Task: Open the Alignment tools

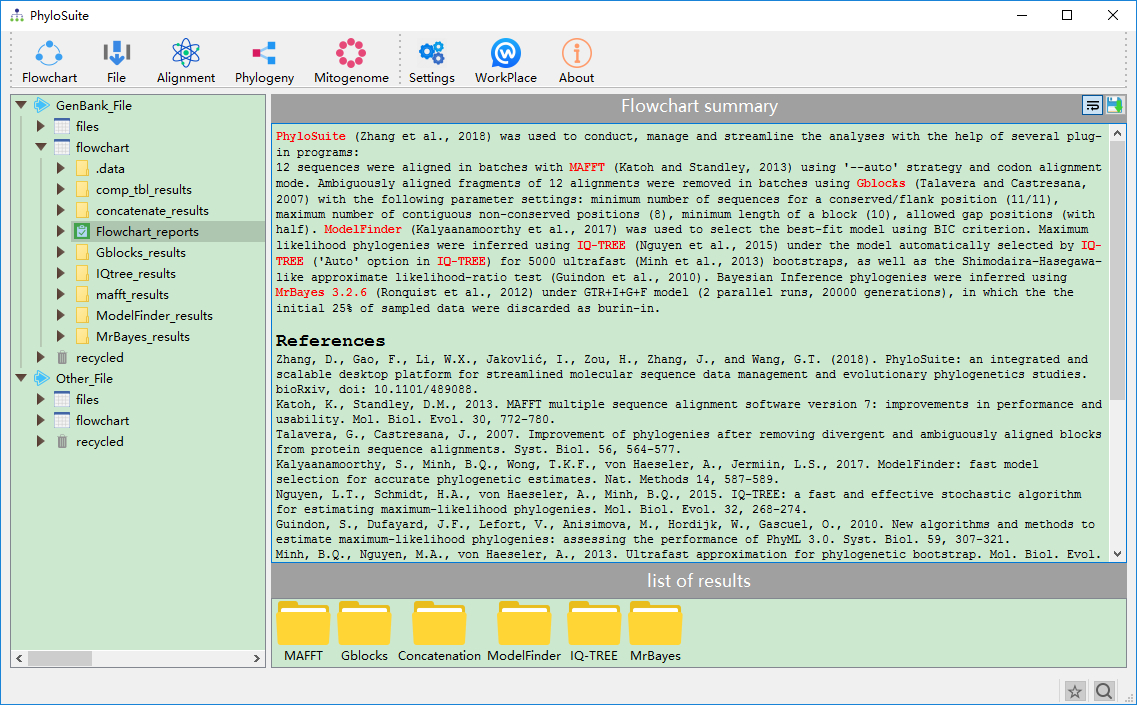Action: point(186,62)
